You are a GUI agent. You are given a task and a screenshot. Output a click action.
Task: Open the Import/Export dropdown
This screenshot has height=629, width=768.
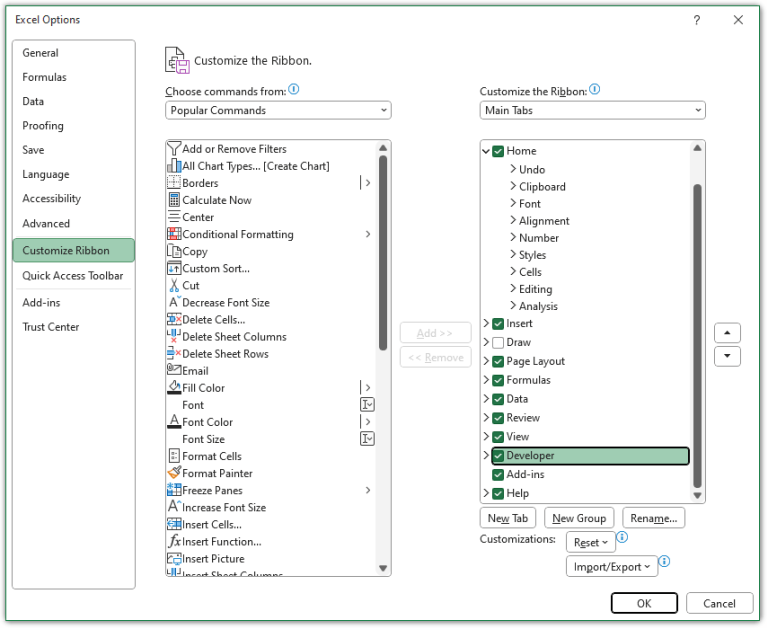[612, 566]
